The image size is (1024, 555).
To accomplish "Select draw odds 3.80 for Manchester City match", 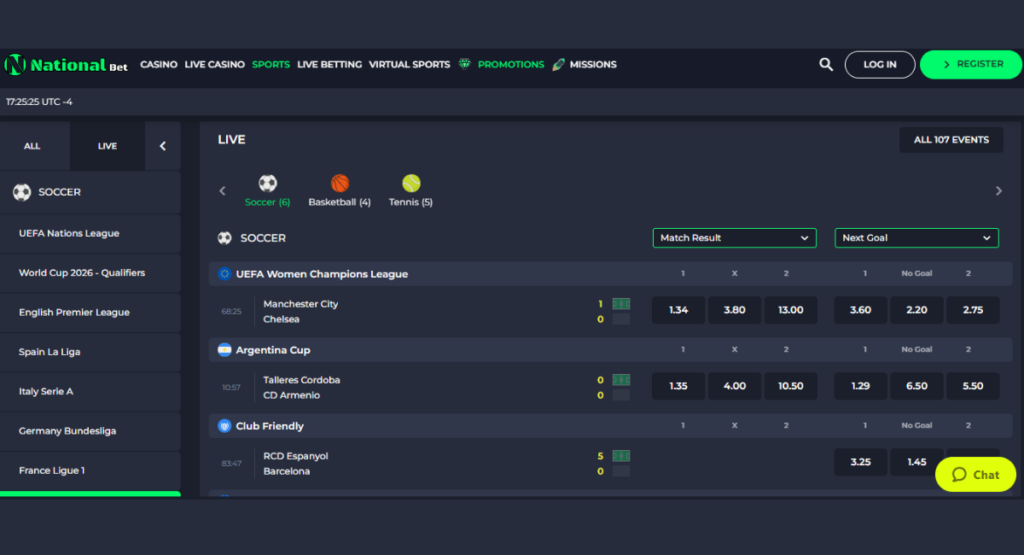I will (735, 309).
